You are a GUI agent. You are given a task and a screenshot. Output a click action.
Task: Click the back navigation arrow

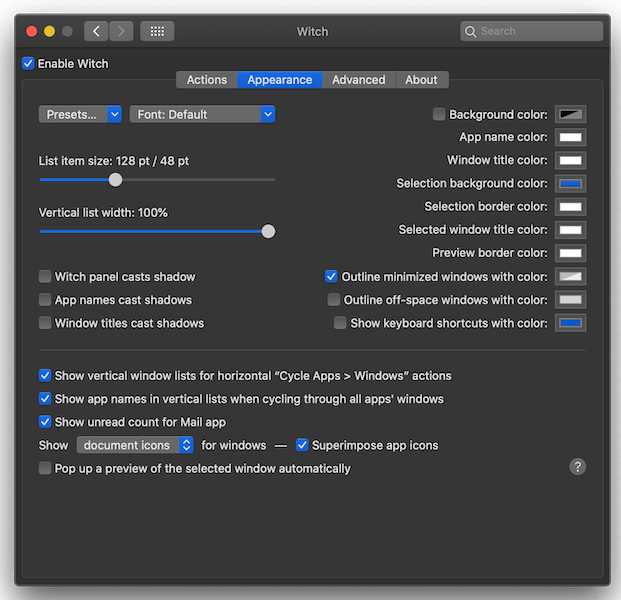tap(96, 31)
